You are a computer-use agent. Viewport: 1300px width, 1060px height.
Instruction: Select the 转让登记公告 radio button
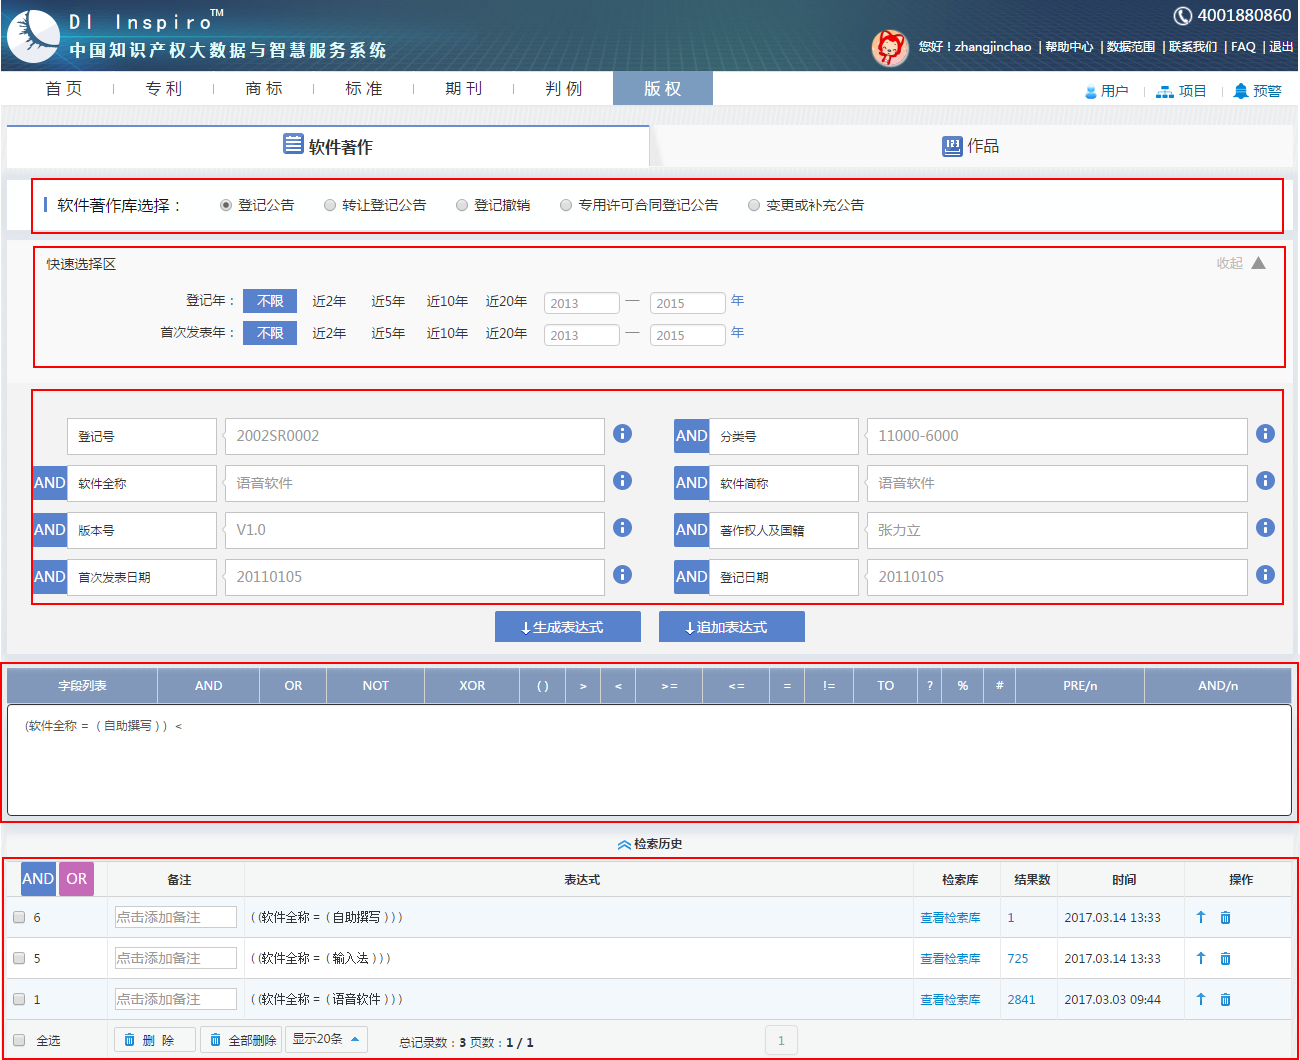pos(330,205)
